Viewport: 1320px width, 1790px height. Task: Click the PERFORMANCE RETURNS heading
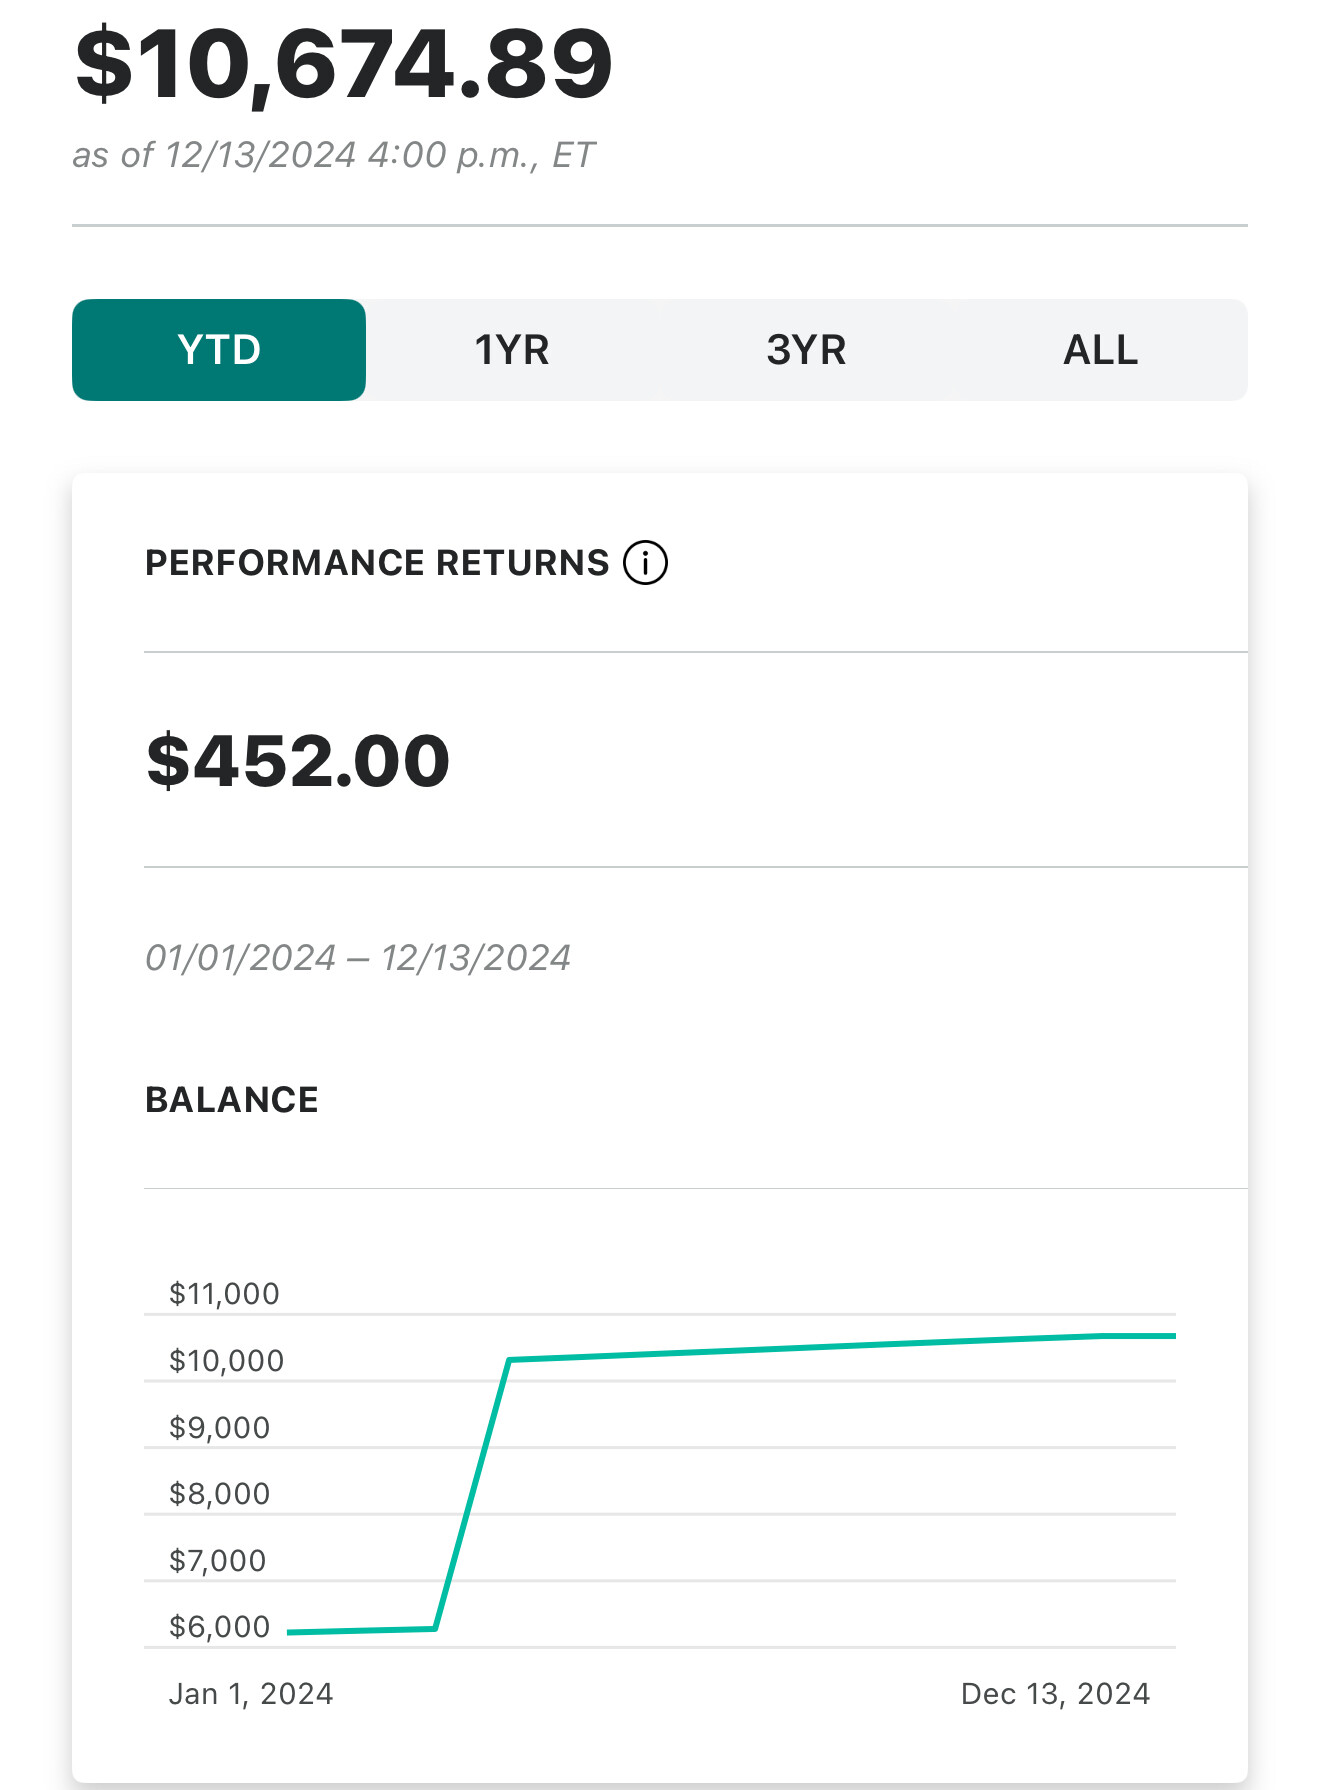(x=377, y=563)
